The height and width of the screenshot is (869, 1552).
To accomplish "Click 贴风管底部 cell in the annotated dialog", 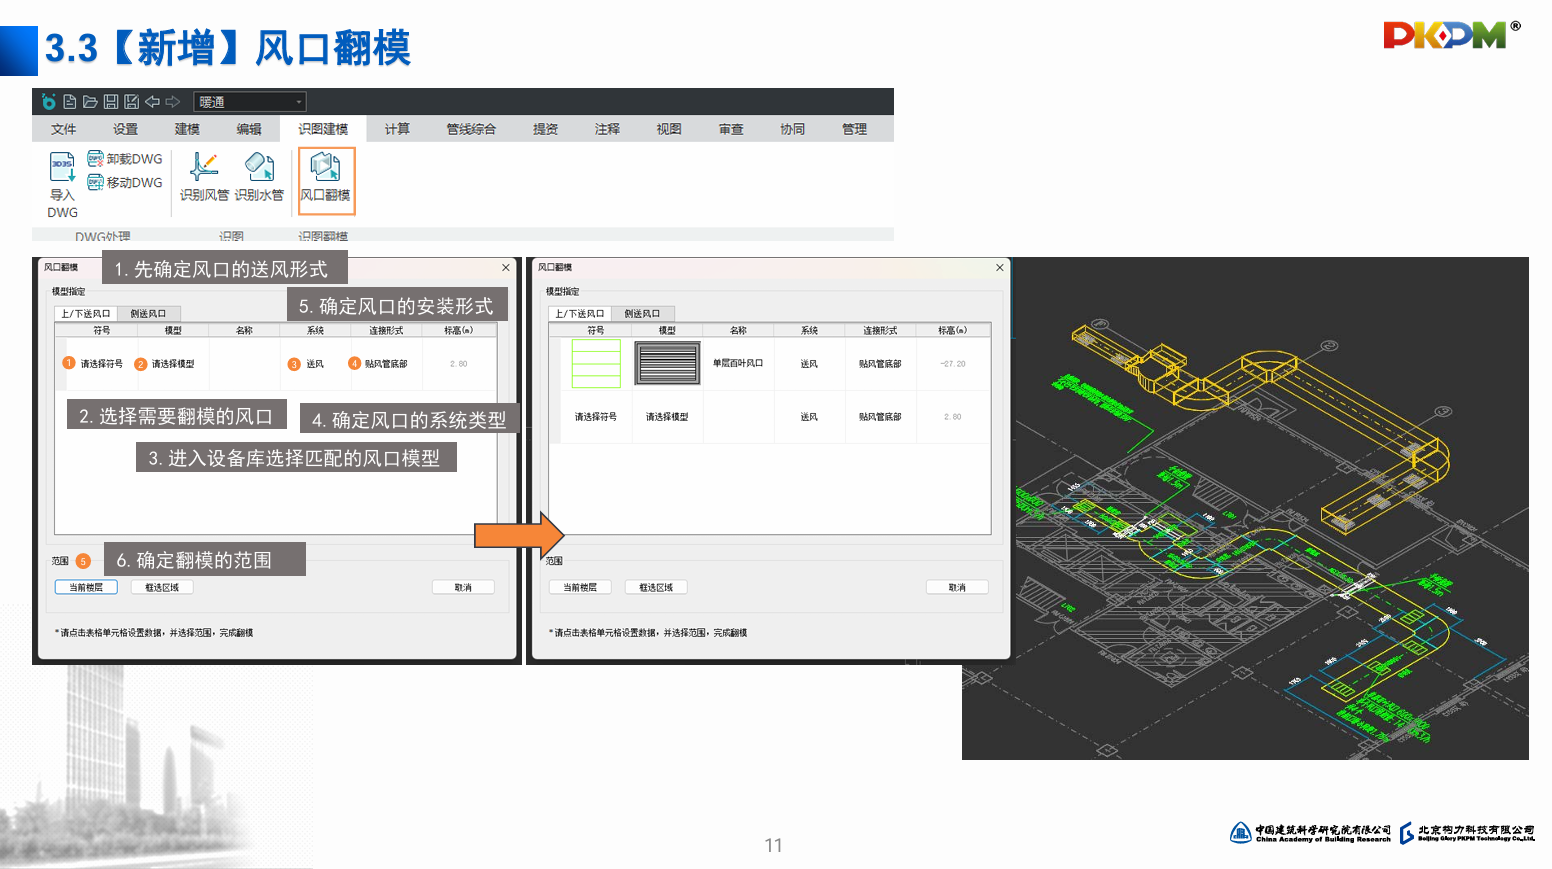I will tap(386, 364).
